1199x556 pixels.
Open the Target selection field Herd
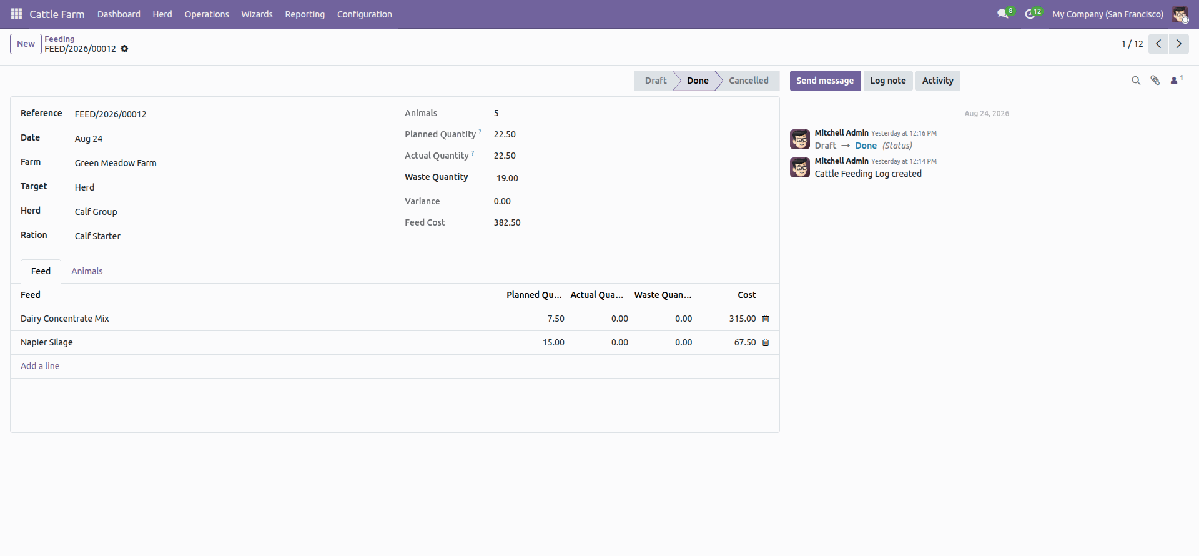pos(227,187)
